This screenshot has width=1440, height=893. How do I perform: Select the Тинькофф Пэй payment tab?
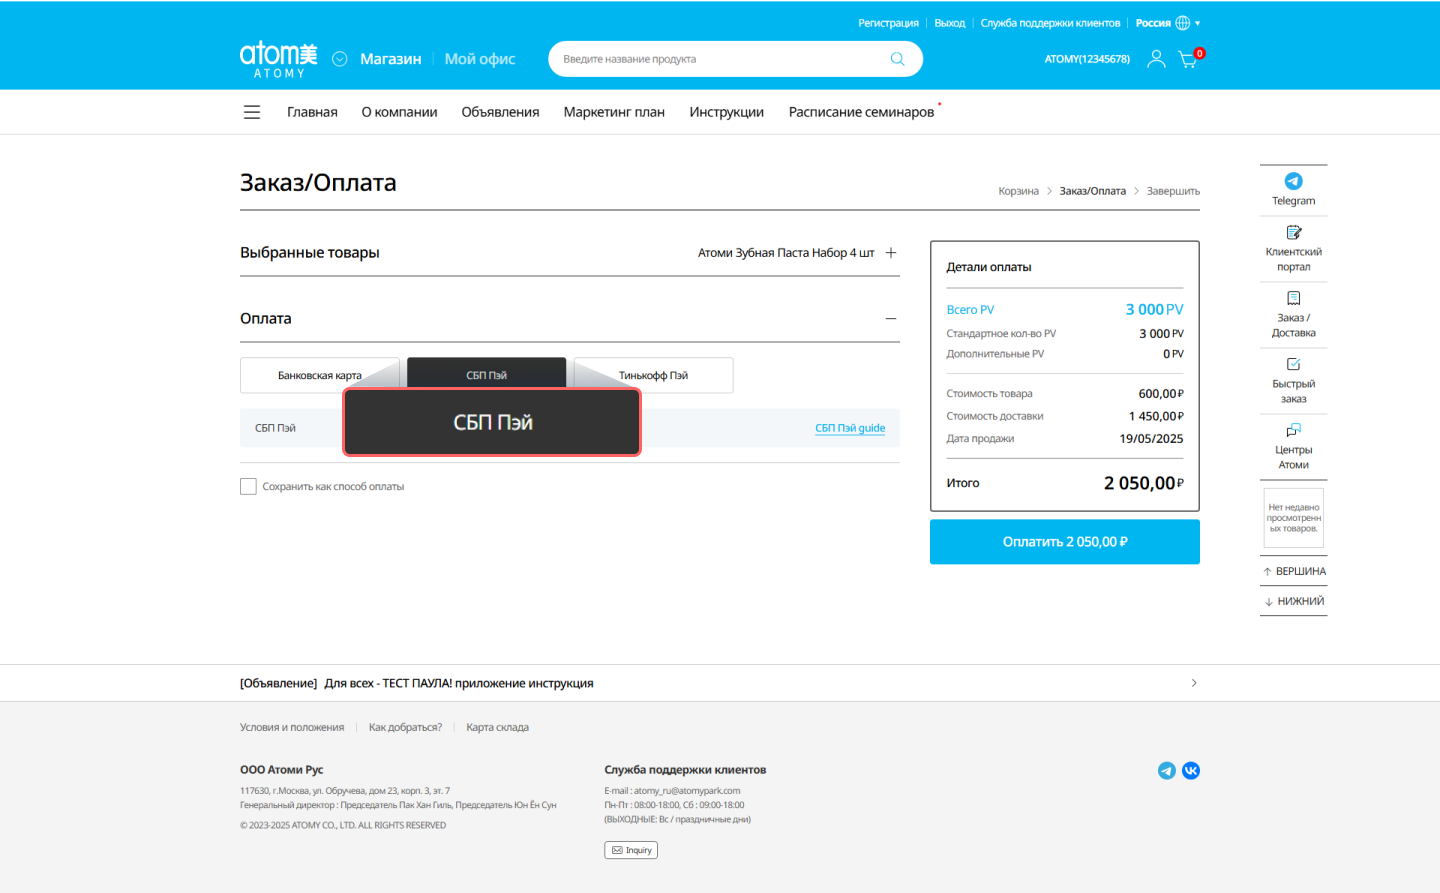(x=653, y=375)
